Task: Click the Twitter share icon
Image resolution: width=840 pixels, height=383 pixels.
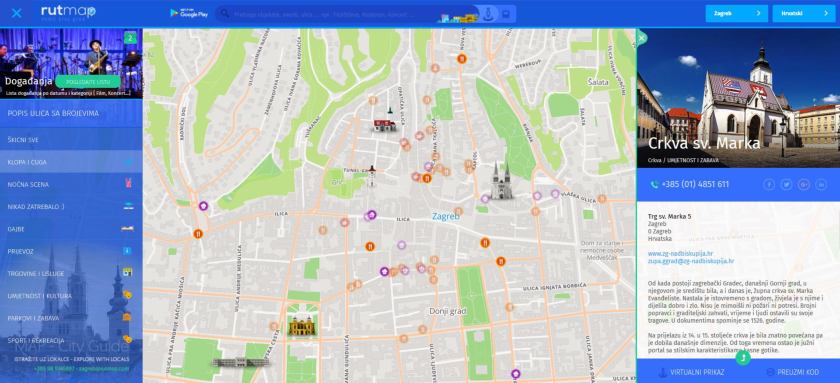Action: point(786,185)
